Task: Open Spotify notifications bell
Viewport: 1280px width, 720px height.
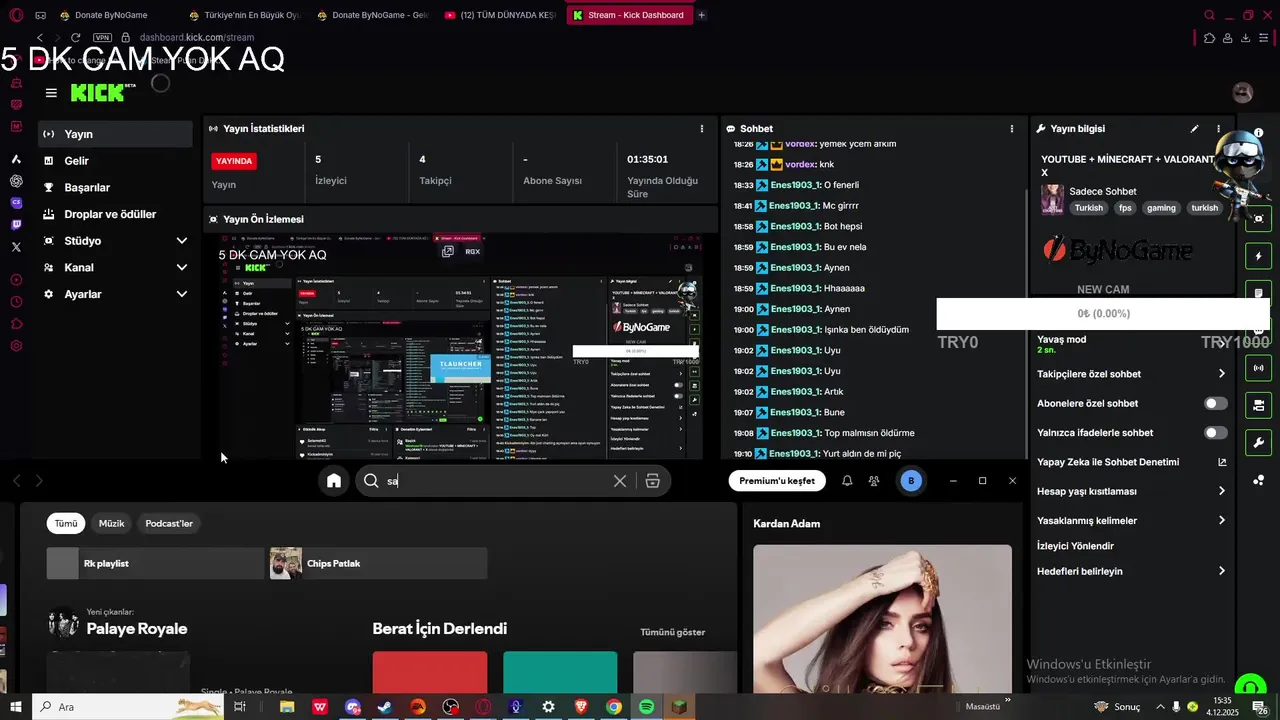Action: click(x=847, y=481)
